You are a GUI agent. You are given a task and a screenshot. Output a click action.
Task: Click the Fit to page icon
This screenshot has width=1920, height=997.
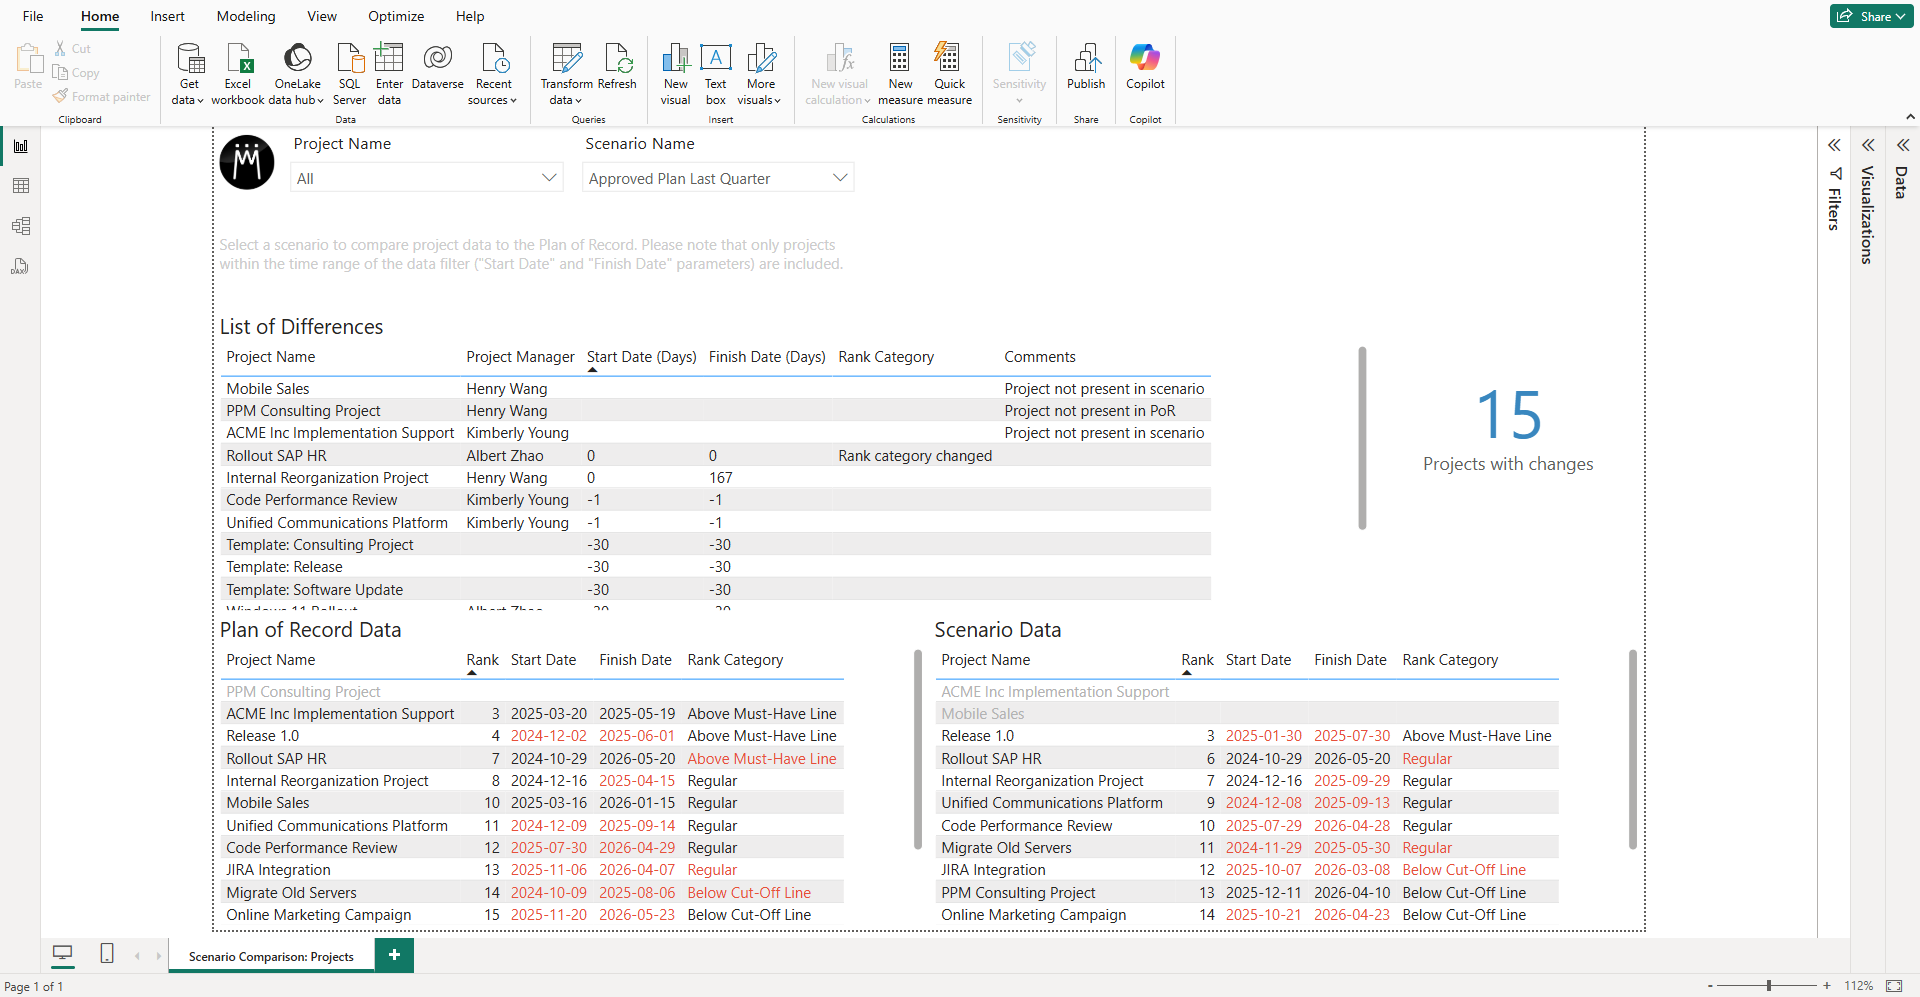pyautogui.click(x=1894, y=986)
